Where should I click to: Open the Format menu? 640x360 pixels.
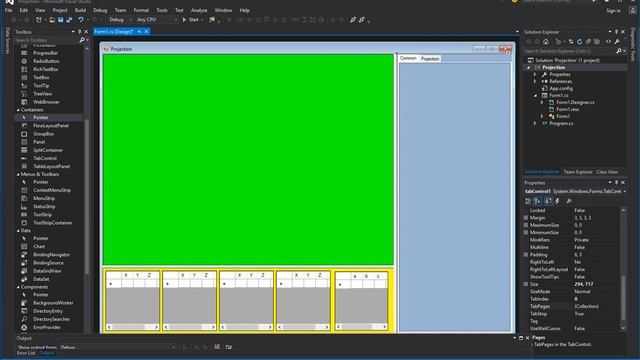point(141,10)
